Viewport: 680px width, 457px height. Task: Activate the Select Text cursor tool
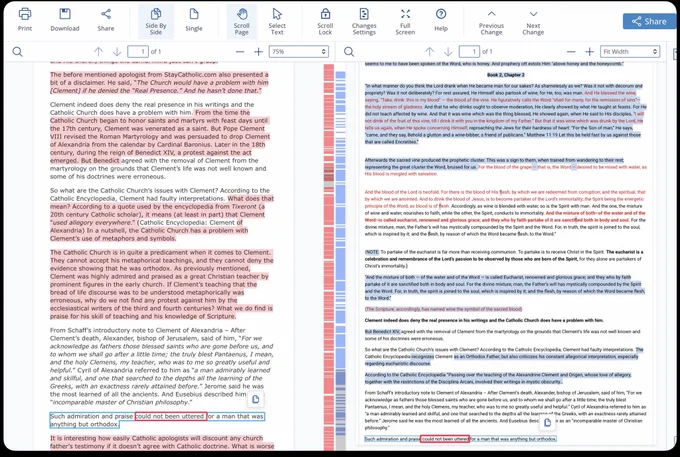pos(277,22)
